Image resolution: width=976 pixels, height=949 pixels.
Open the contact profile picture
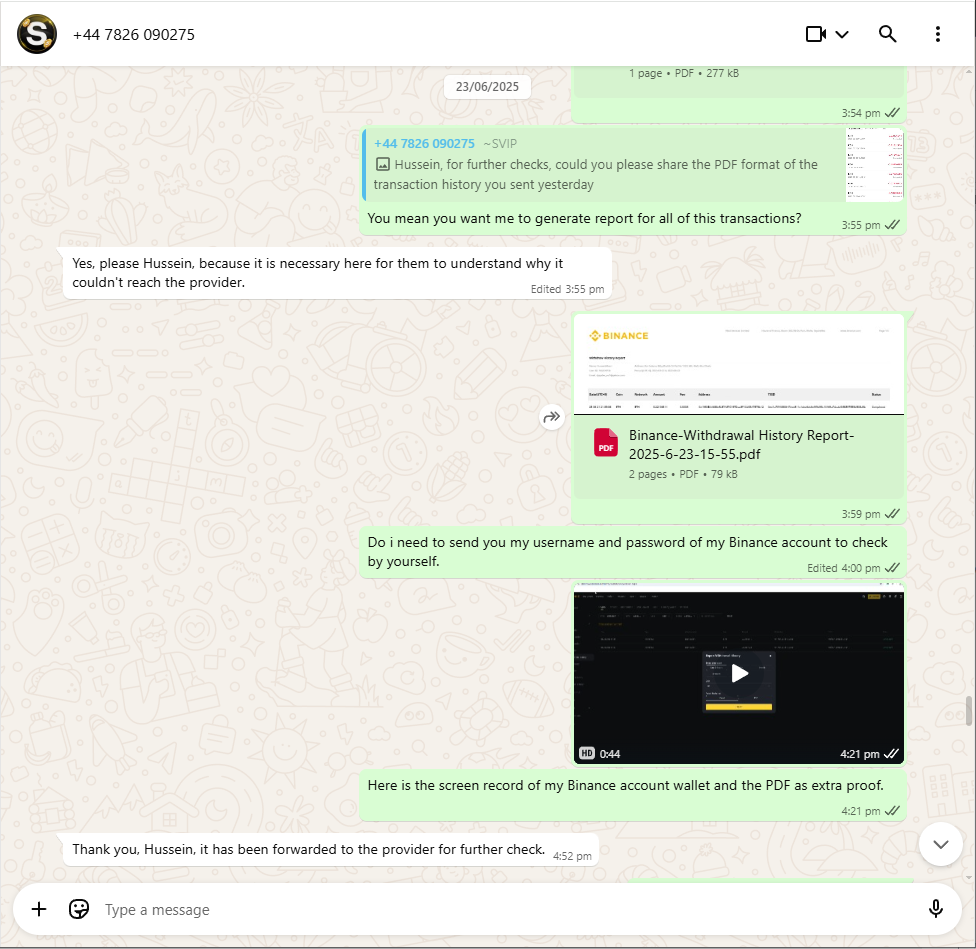pos(37,34)
